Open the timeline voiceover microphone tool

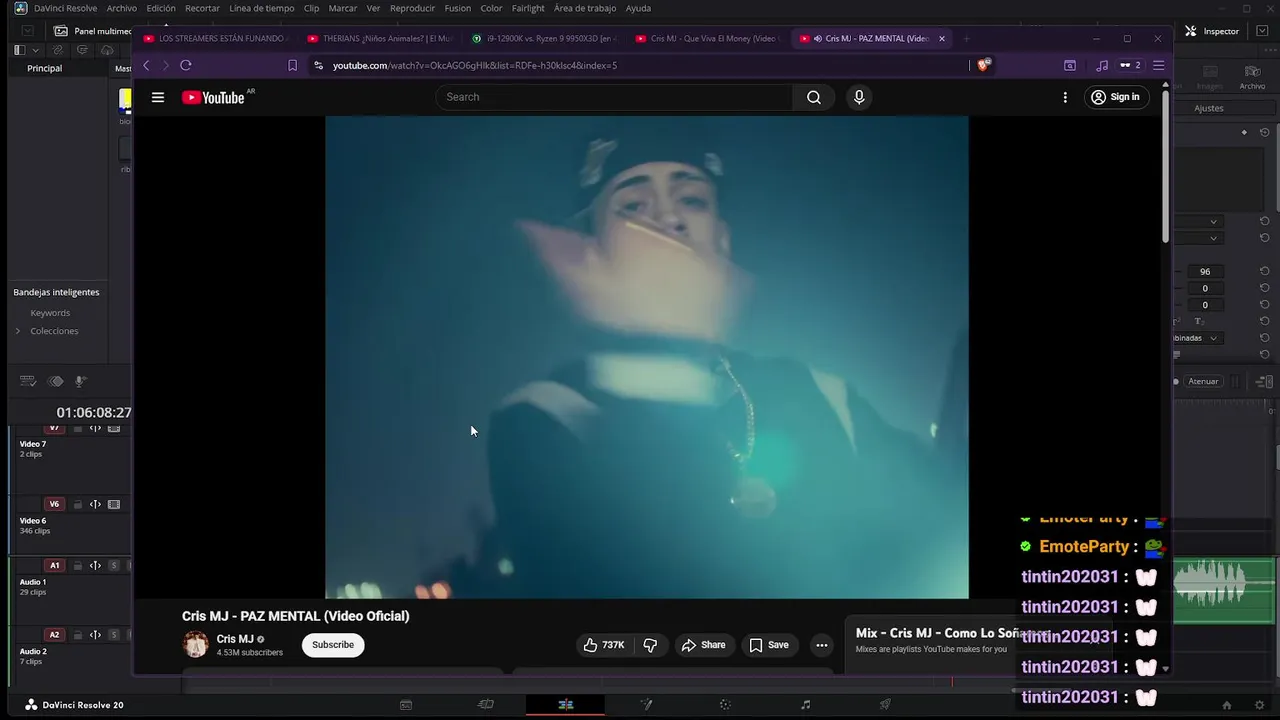pyautogui.click(x=81, y=381)
